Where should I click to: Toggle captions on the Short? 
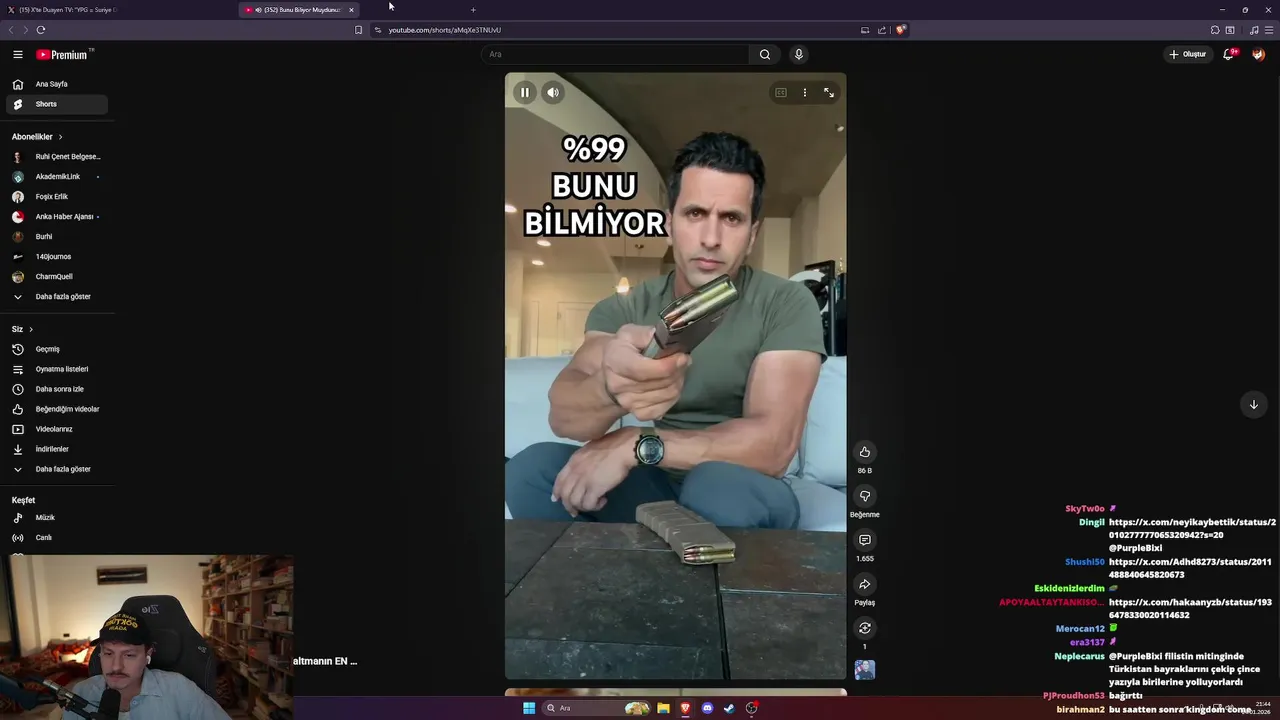(x=781, y=93)
